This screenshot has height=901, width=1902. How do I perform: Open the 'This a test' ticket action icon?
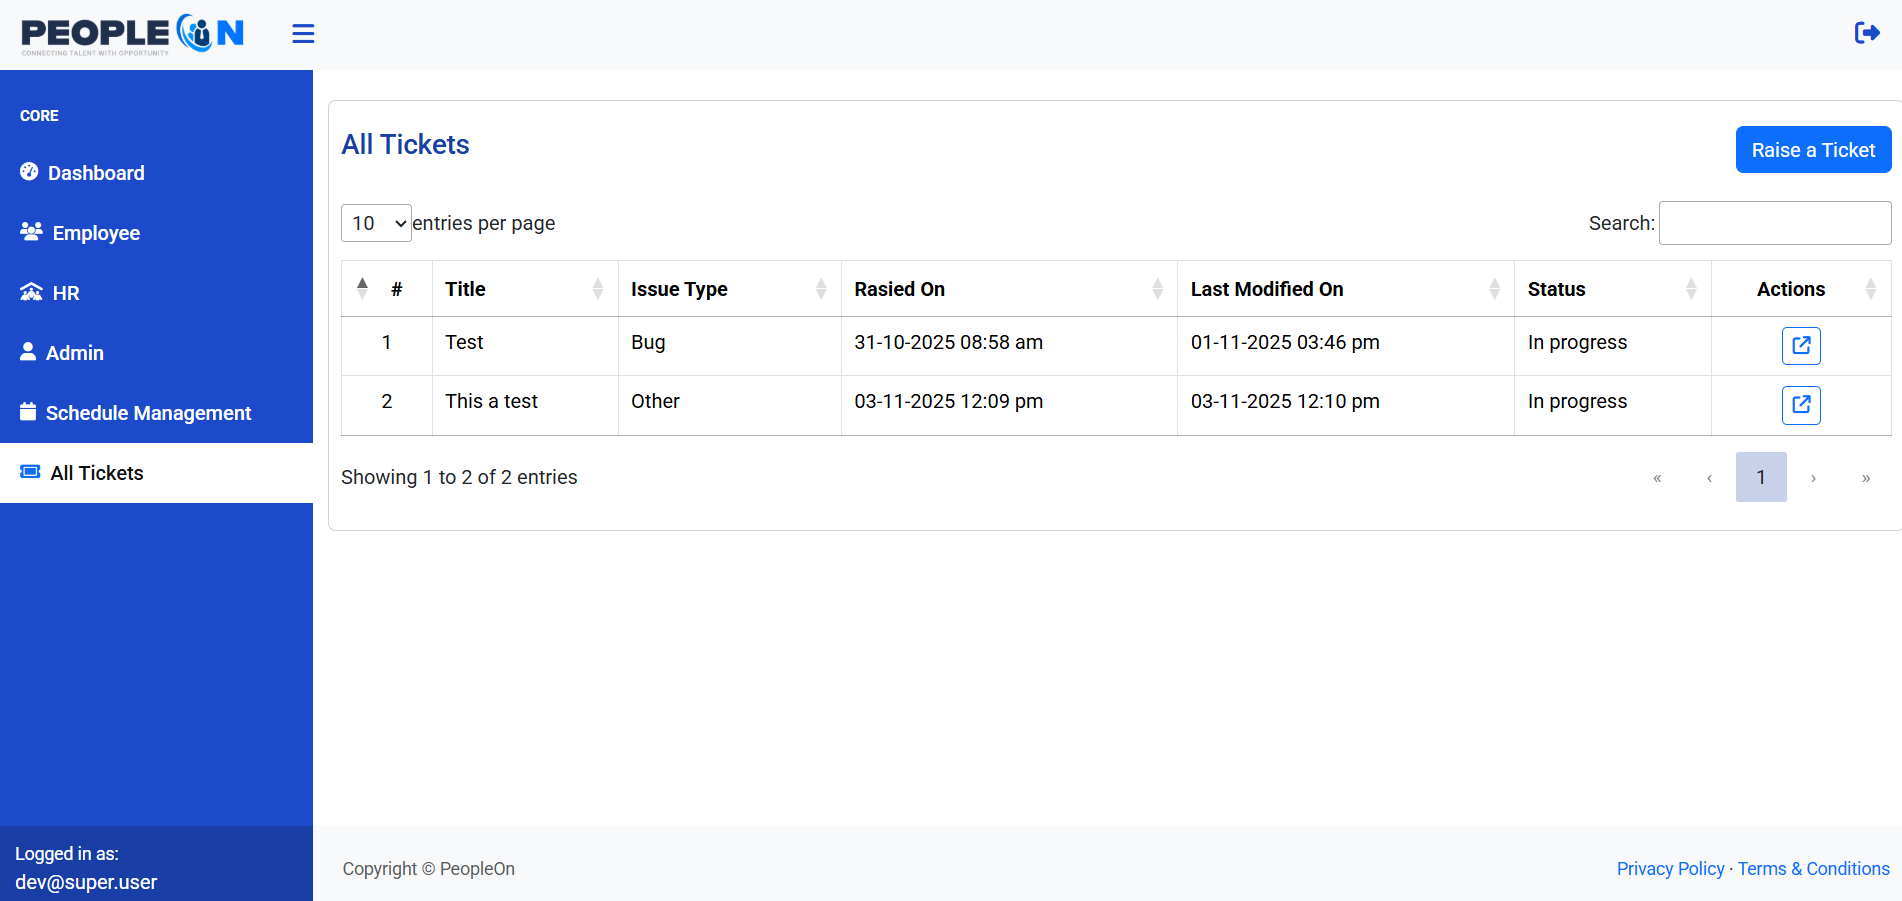point(1800,405)
